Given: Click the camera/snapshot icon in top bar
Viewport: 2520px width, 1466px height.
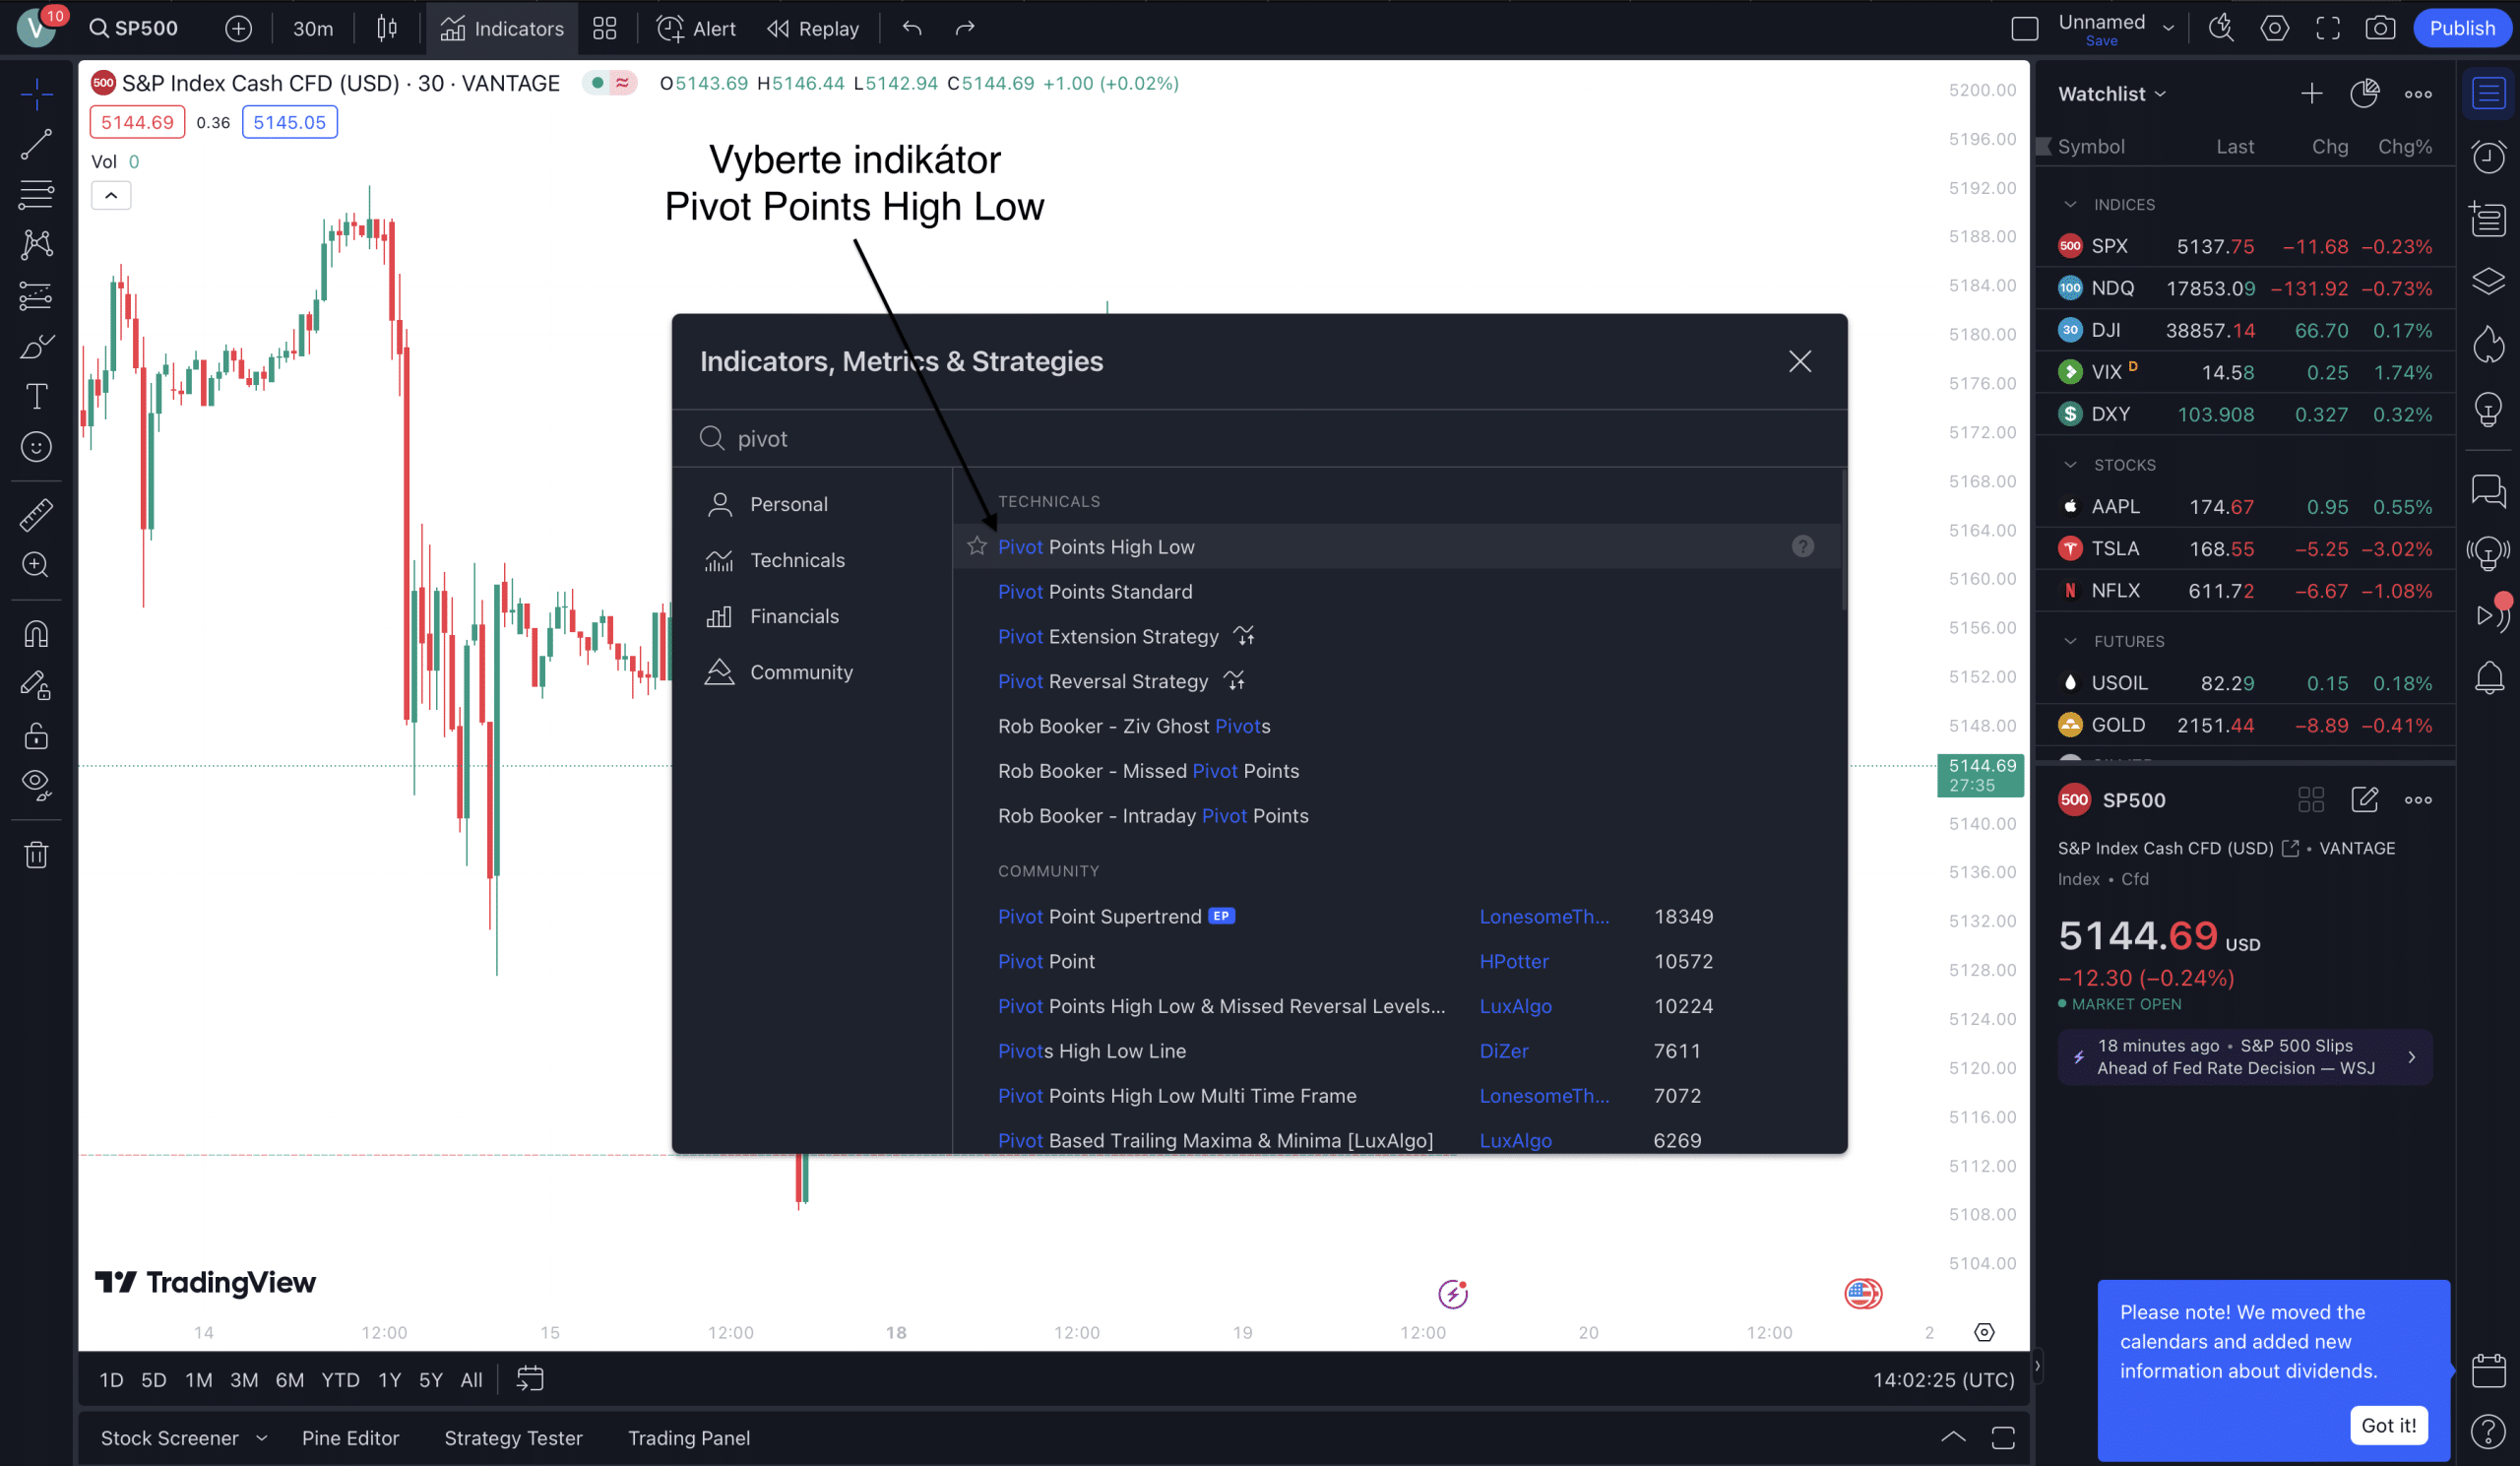Looking at the screenshot, I should pyautogui.click(x=2378, y=30).
